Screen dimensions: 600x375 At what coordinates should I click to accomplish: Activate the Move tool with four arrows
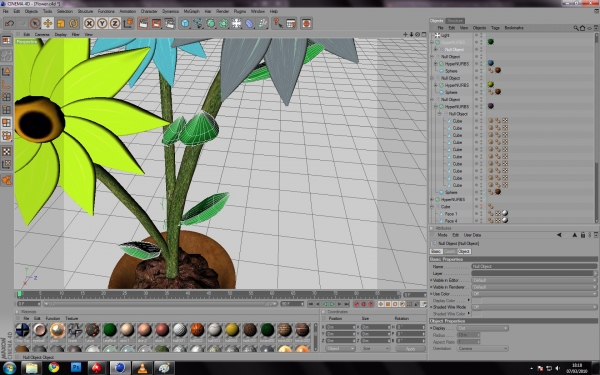47,23
